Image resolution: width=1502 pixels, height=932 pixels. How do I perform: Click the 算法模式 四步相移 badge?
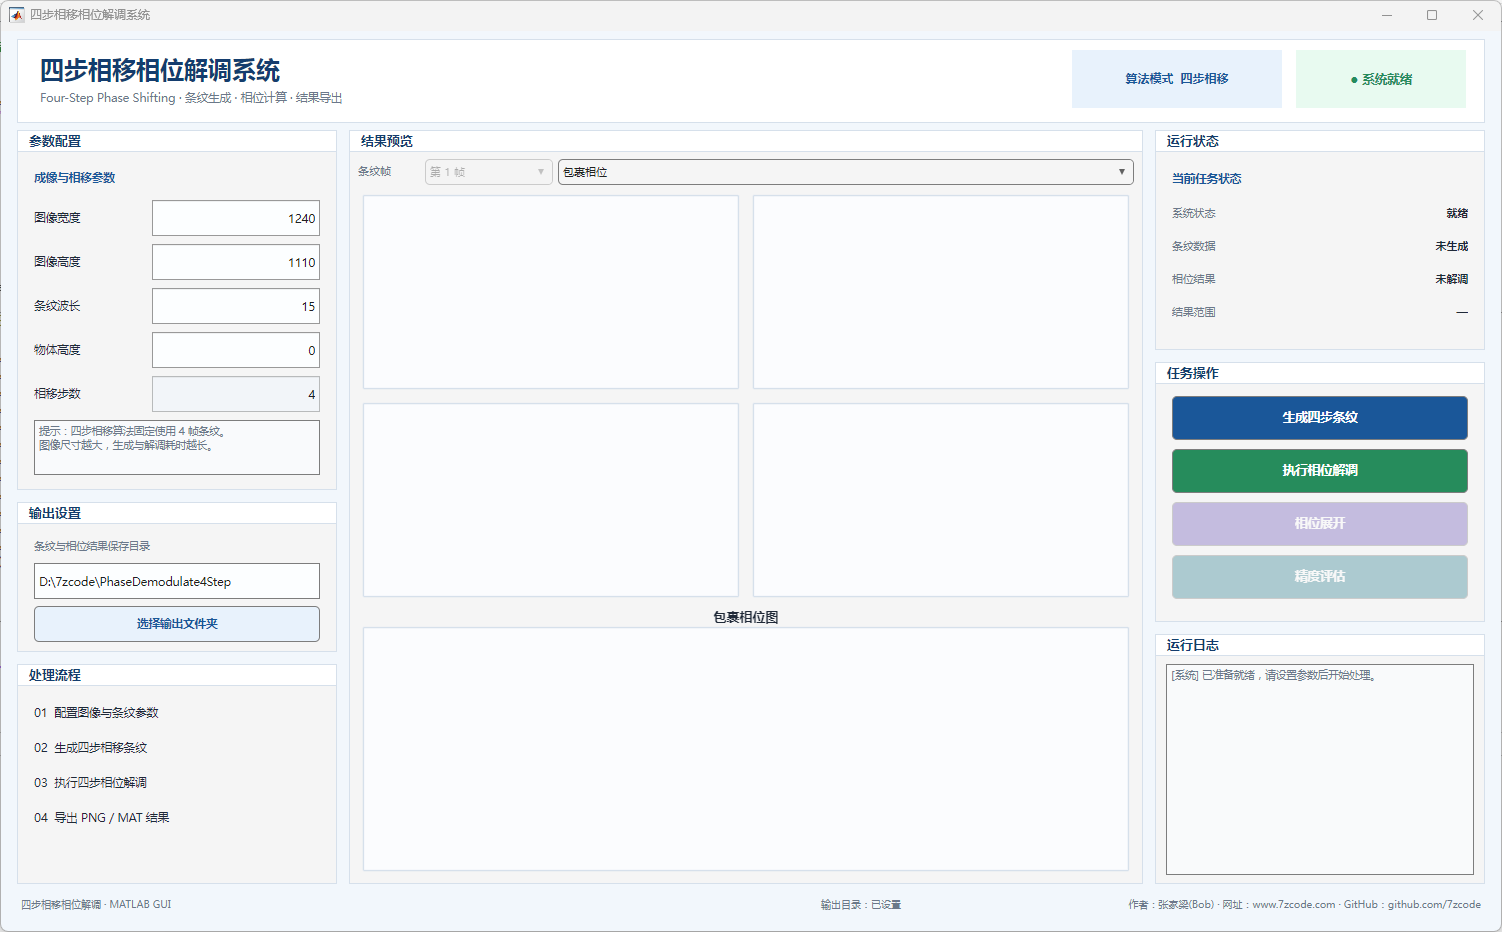(x=1177, y=79)
